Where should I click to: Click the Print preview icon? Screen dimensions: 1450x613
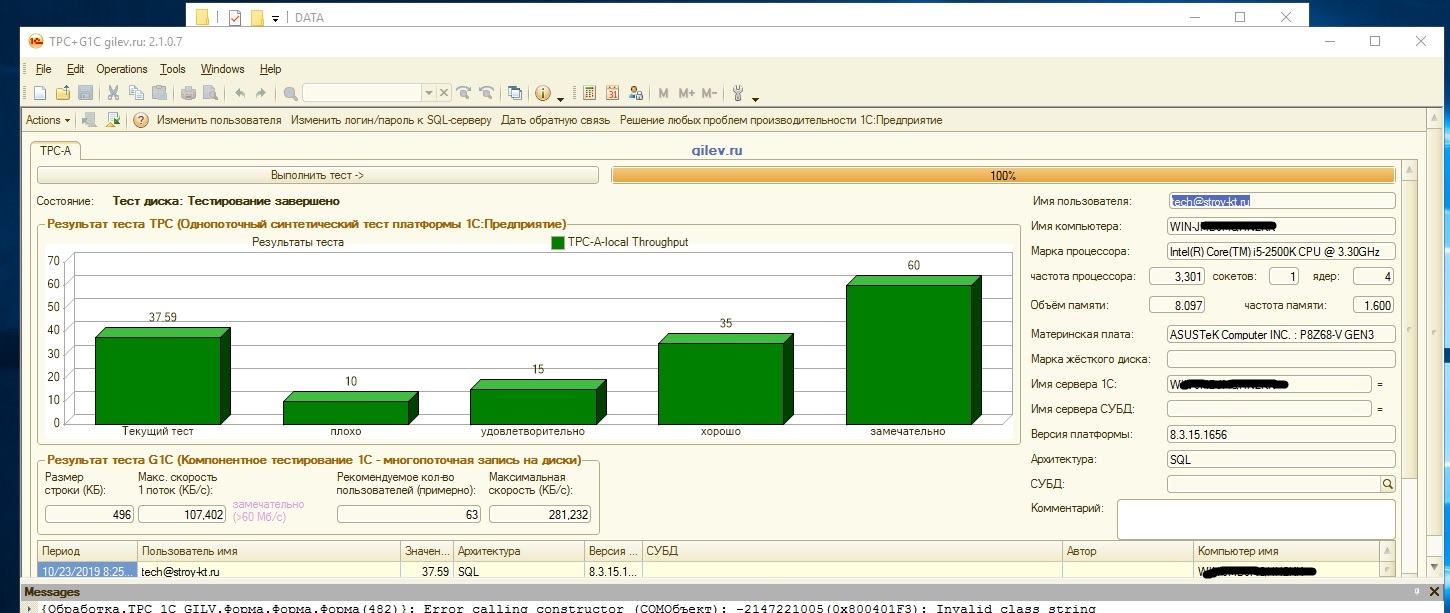pyautogui.click(x=210, y=93)
